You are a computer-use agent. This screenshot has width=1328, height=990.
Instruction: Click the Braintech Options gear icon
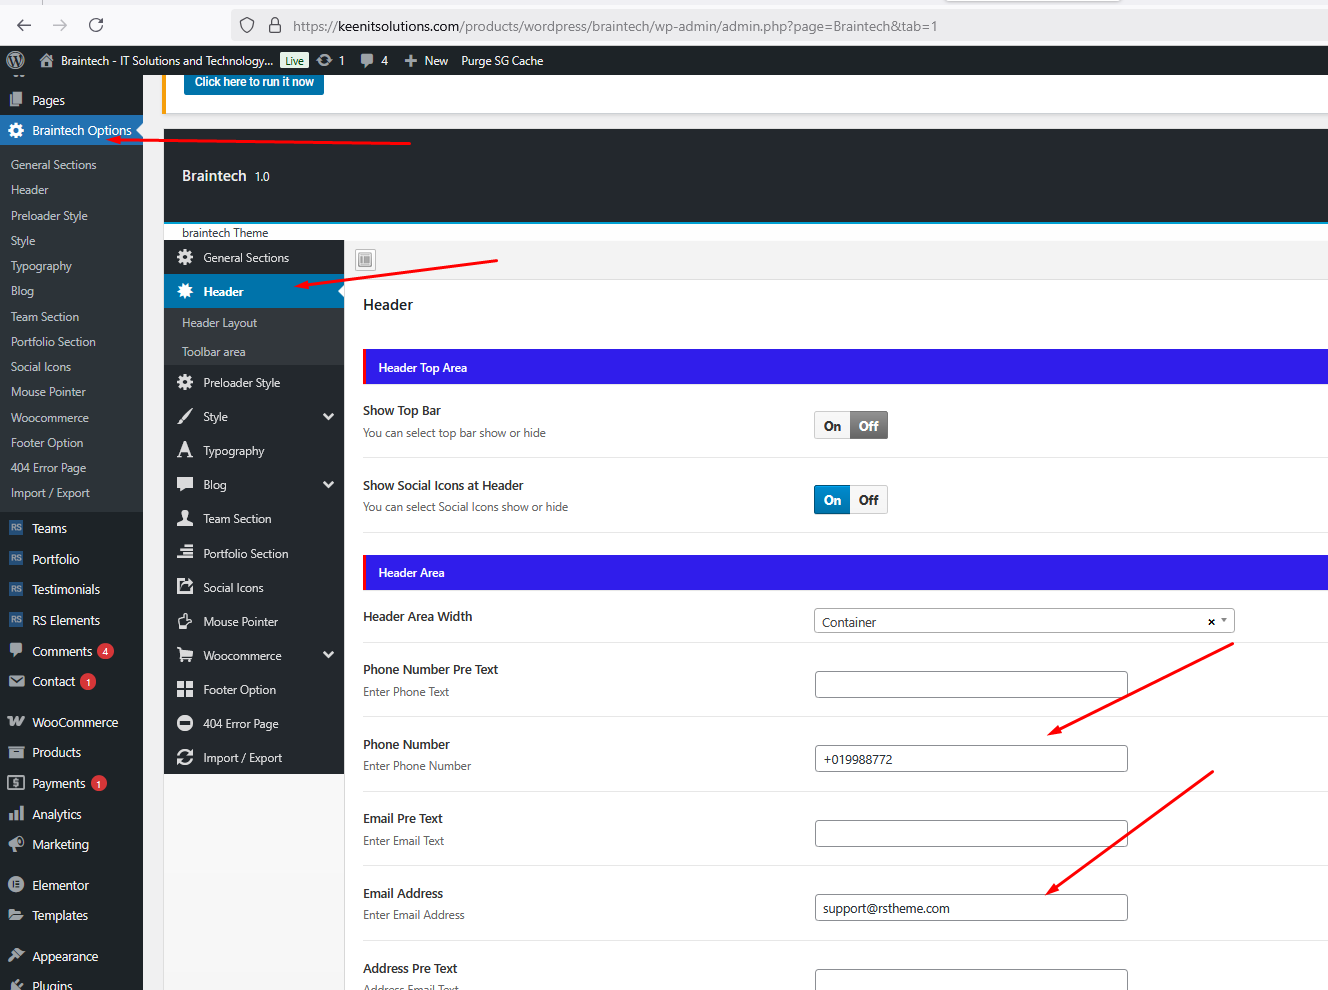click(16, 130)
